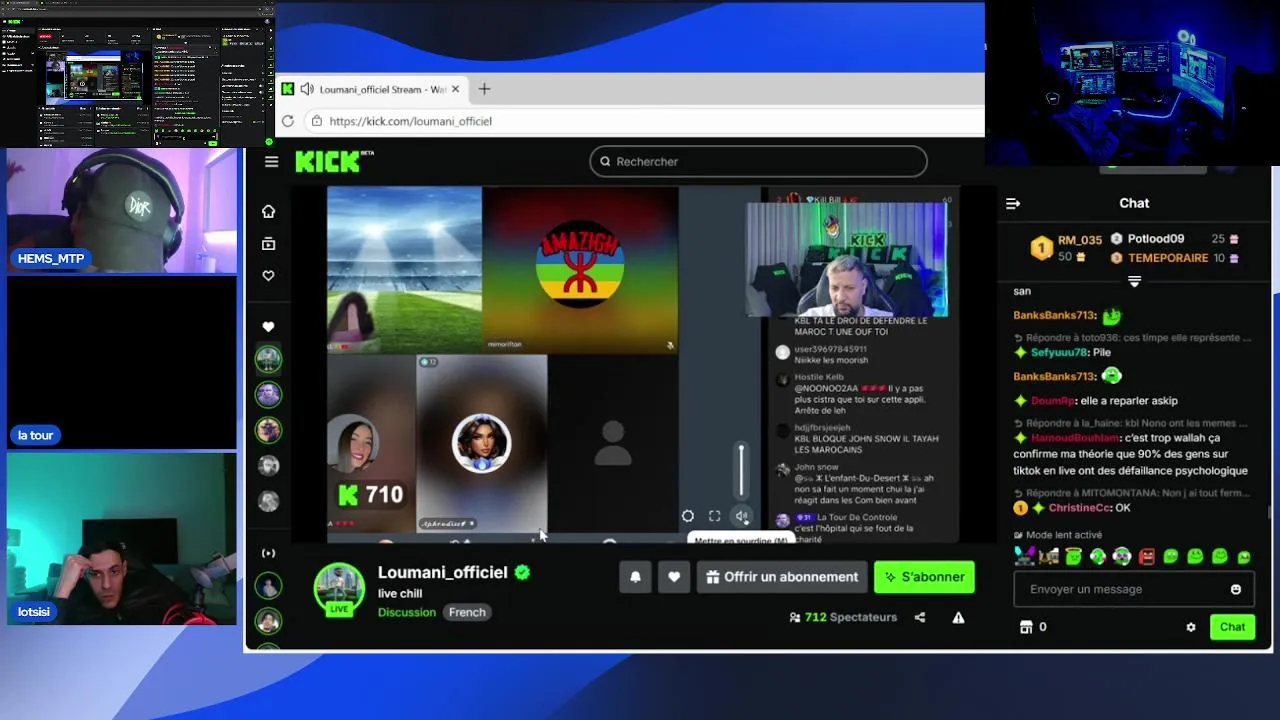Image resolution: width=1280 pixels, height=720 pixels.
Task: Go to Home in Kick sidebar
Action: click(268, 211)
